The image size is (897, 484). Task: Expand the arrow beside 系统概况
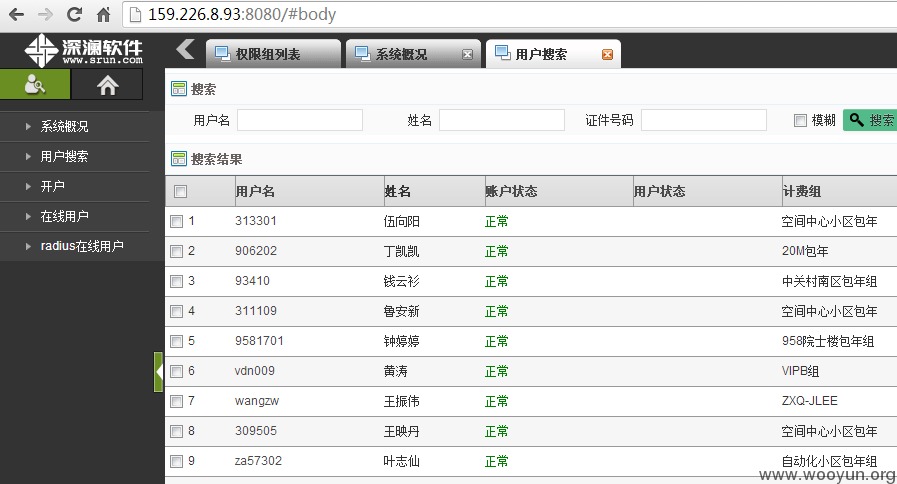click(28, 126)
